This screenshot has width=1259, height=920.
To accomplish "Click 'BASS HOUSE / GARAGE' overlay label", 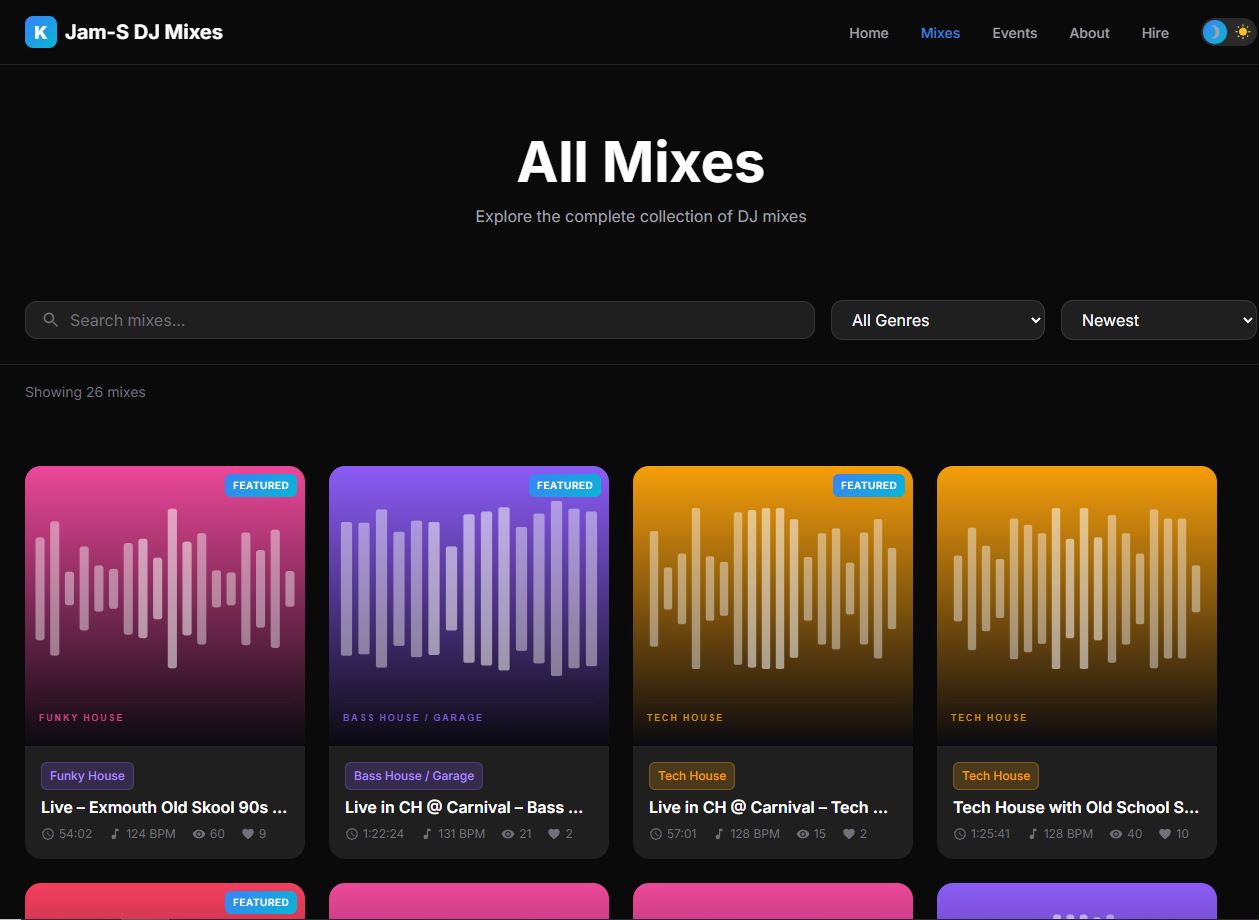I will (413, 718).
